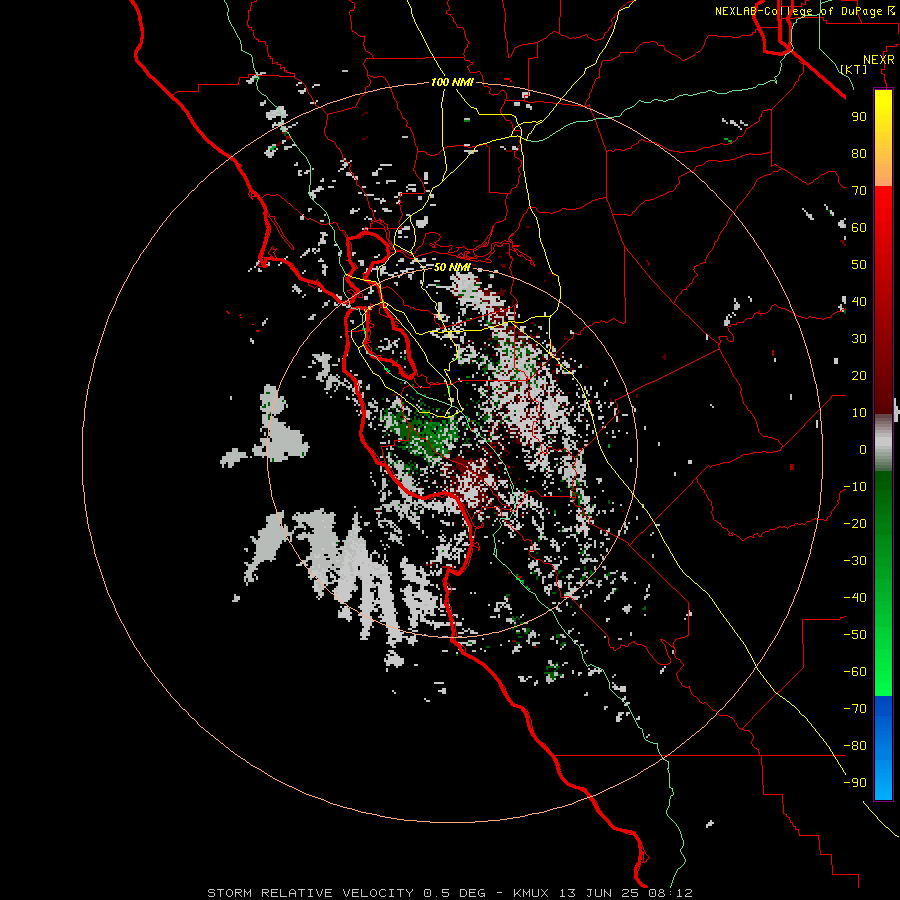Click the 40 value on the velocity scale
The height and width of the screenshot is (900, 900).
[859, 301]
